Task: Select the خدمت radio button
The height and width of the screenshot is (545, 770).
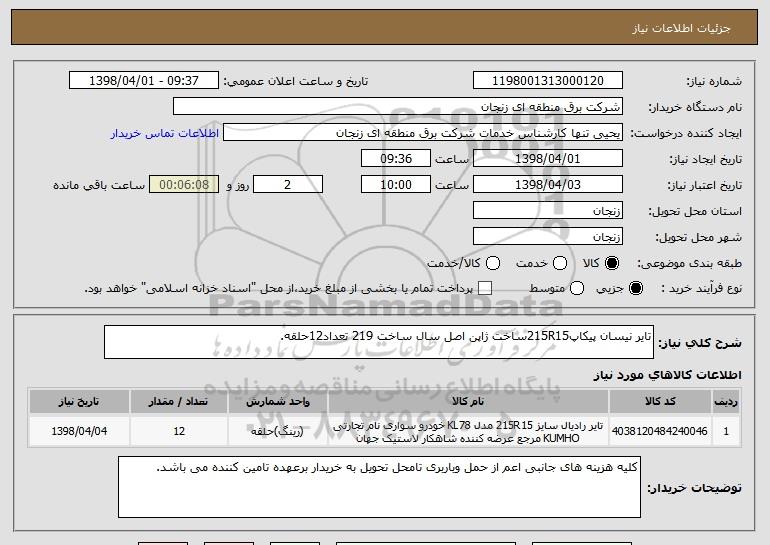Action: pyautogui.click(x=560, y=263)
